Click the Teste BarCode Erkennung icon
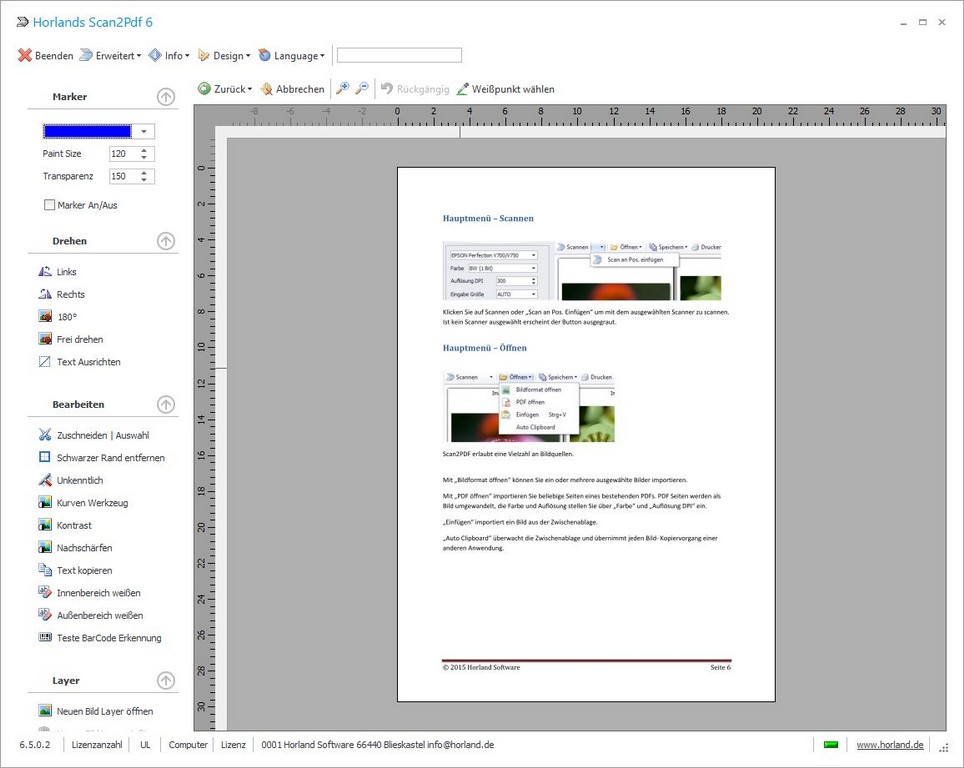This screenshot has height=768, width=964. 45,638
